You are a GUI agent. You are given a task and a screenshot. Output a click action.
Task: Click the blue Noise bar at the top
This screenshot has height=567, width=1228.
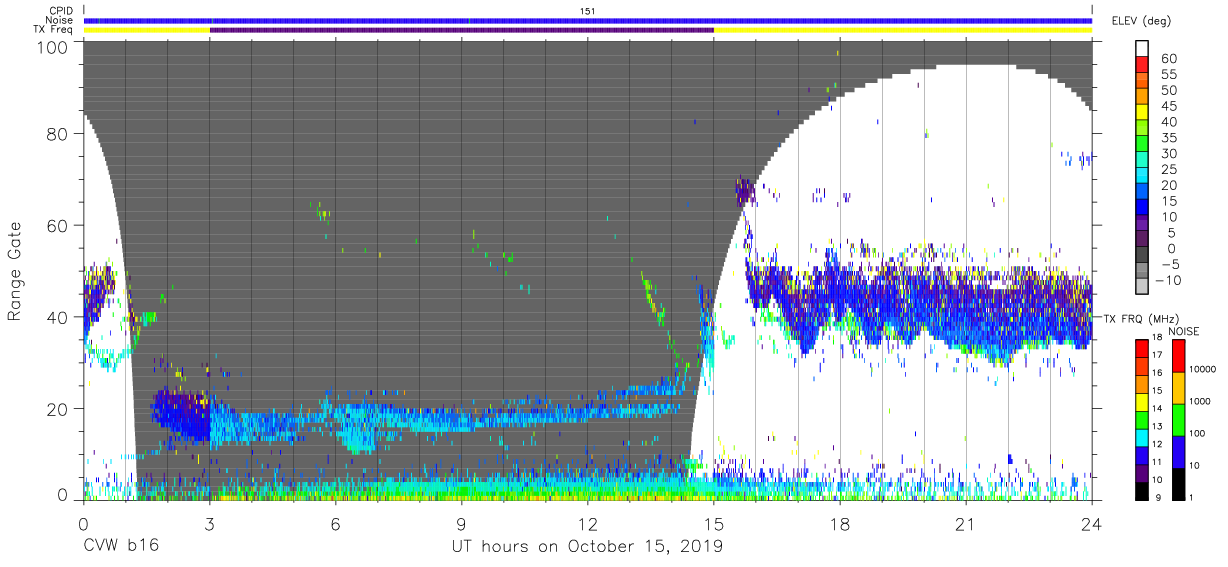click(x=588, y=20)
